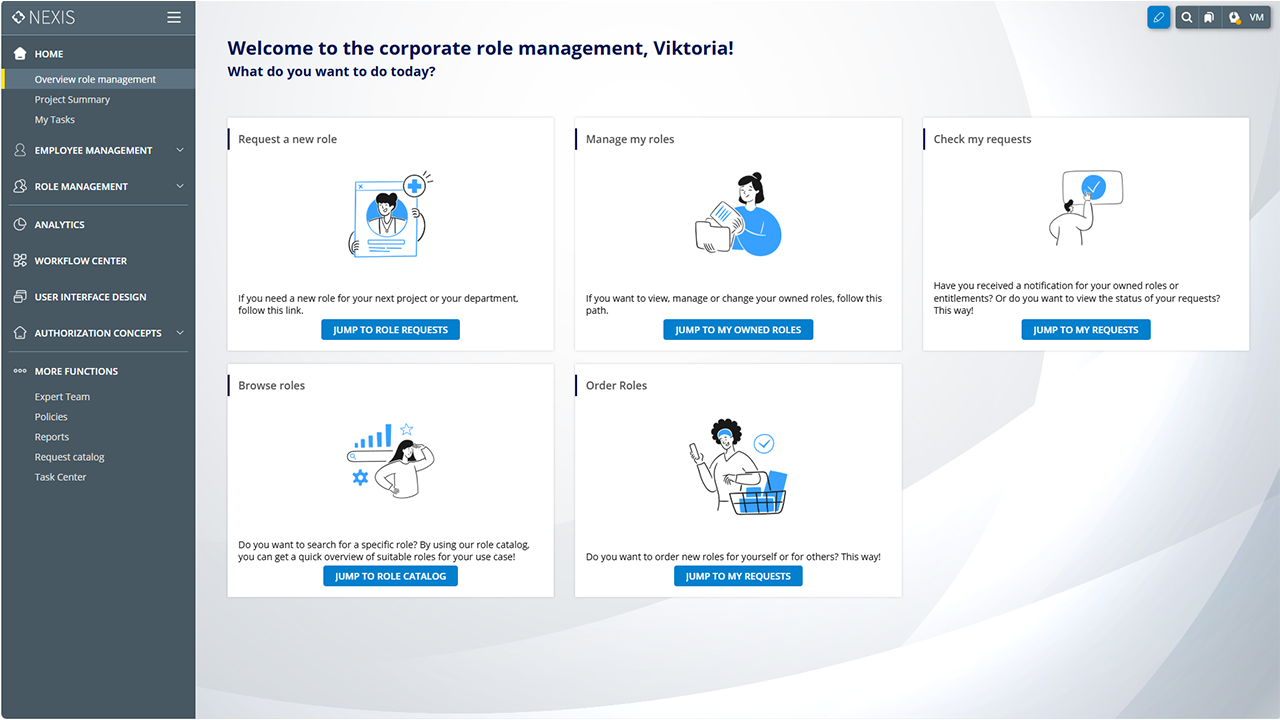1280x720 pixels.
Task: Open the bookmarks icon in the top bar
Action: (x=1209, y=17)
